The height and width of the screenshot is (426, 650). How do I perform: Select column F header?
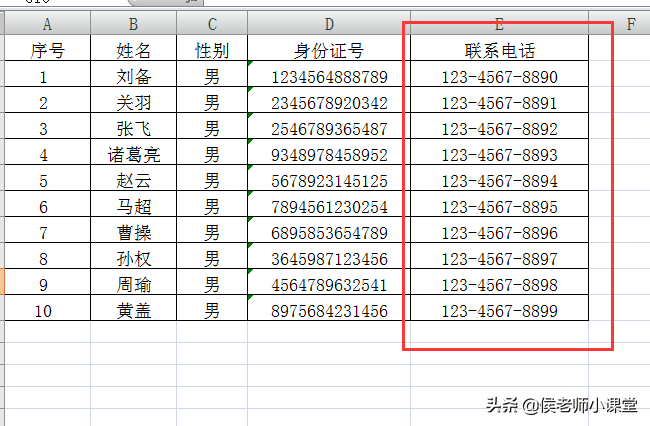(619, 23)
